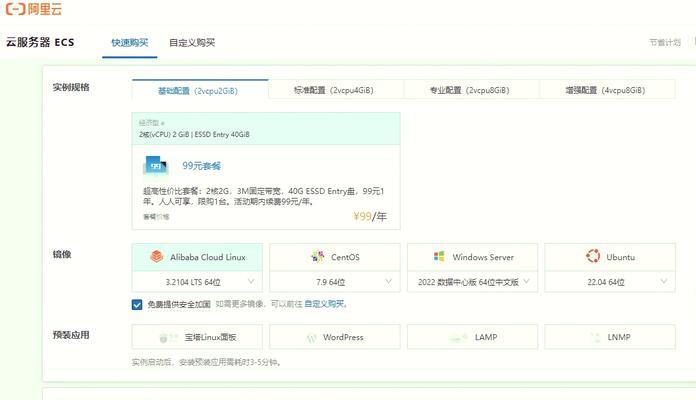Click the Ubuntu logo icon
This screenshot has height=400, width=696.
click(x=593, y=256)
